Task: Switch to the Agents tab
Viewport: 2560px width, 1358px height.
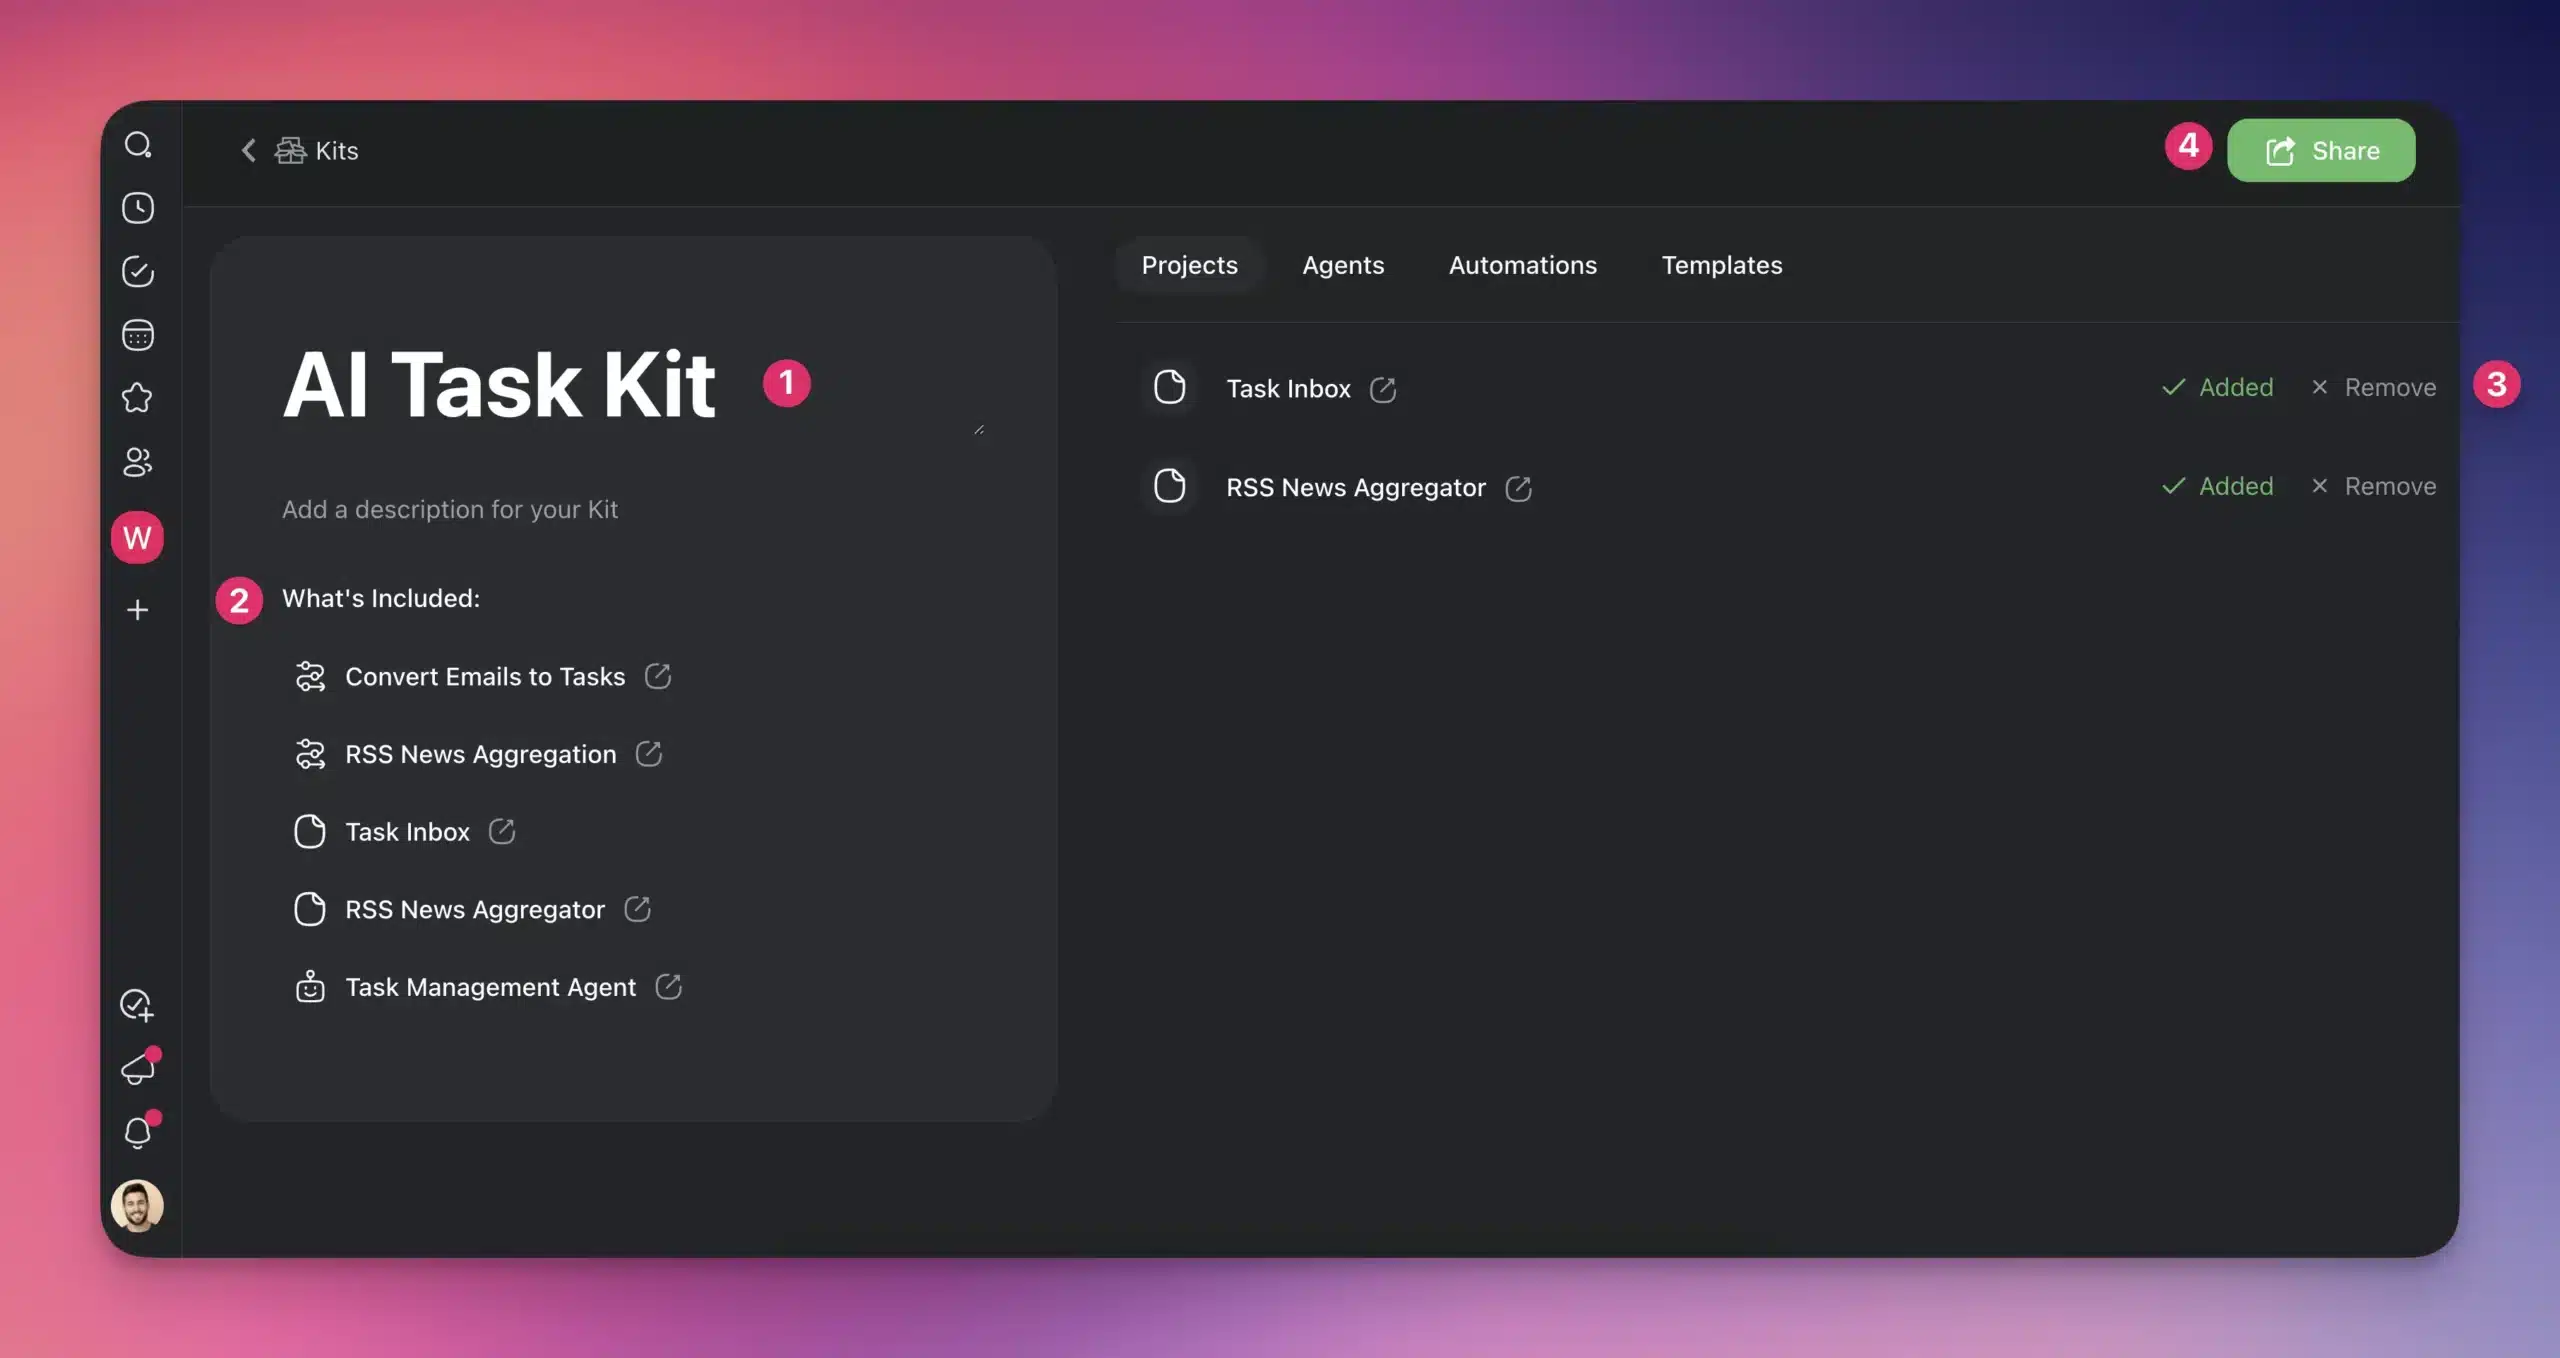Action: (x=1343, y=265)
